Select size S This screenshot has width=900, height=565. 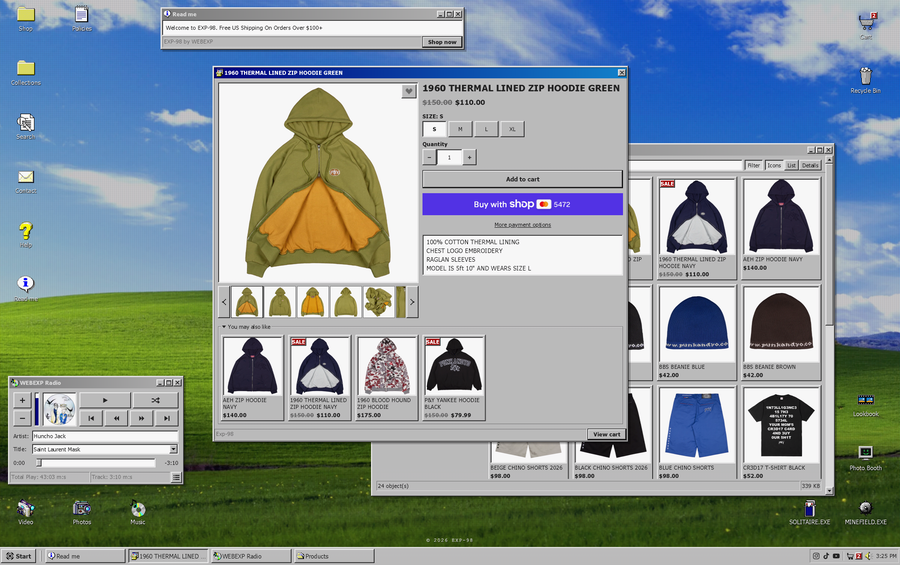pyautogui.click(x=435, y=129)
